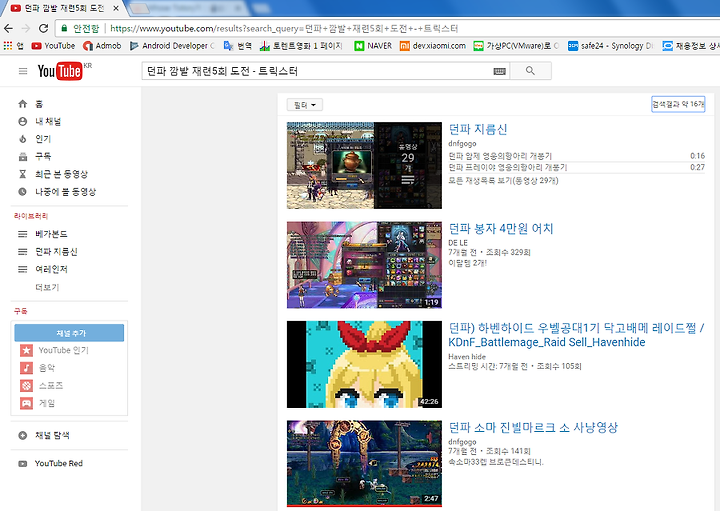The height and width of the screenshot is (511, 720).
Task: Open the translate 번역 bookmark
Action: point(238,45)
